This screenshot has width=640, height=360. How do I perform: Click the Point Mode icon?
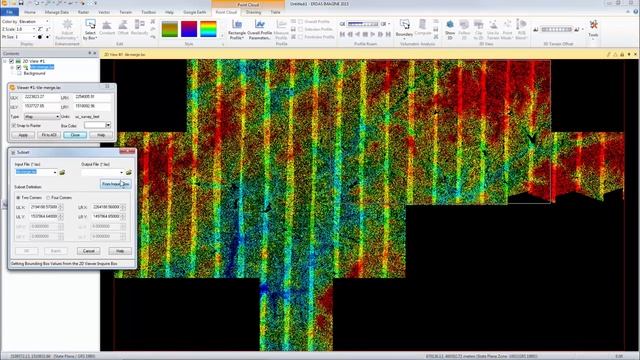pos(507,29)
